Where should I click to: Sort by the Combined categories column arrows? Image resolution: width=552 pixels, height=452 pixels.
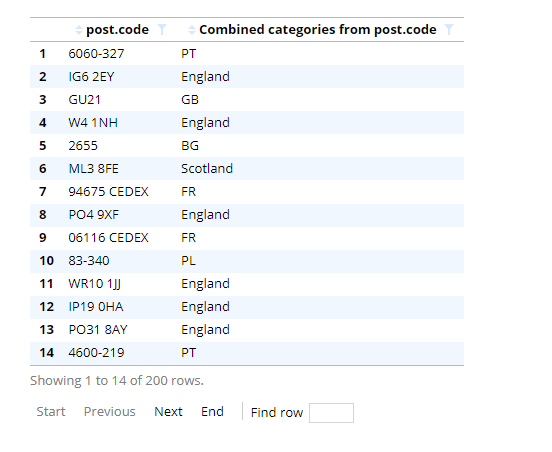(192, 30)
